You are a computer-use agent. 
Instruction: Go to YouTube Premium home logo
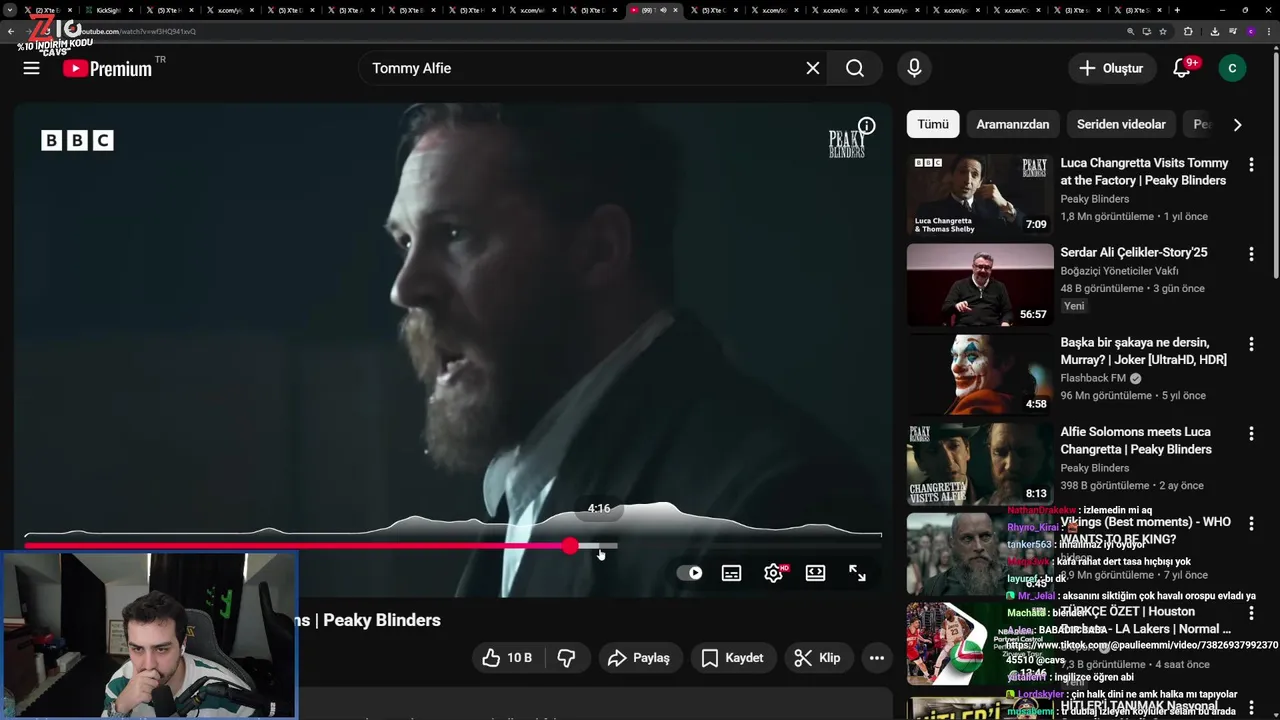[x=107, y=68]
